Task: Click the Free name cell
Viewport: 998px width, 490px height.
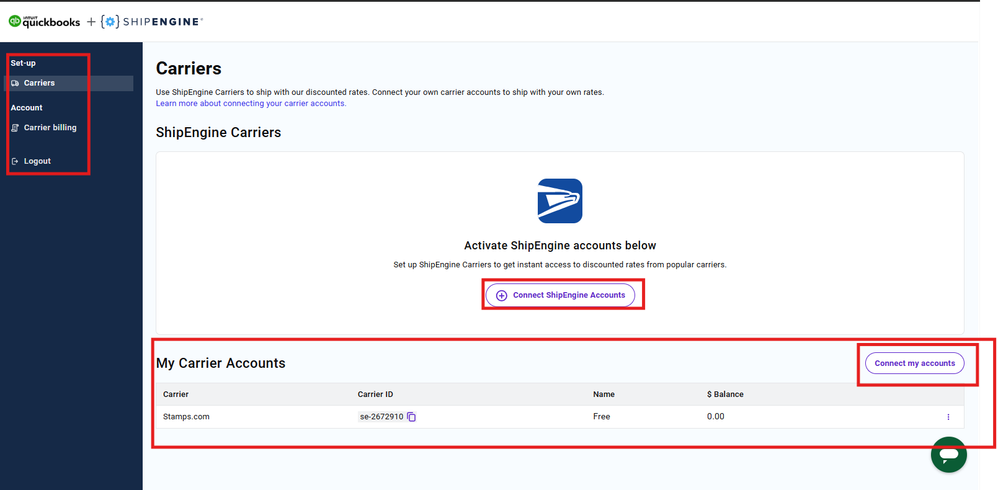Action: tap(601, 417)
